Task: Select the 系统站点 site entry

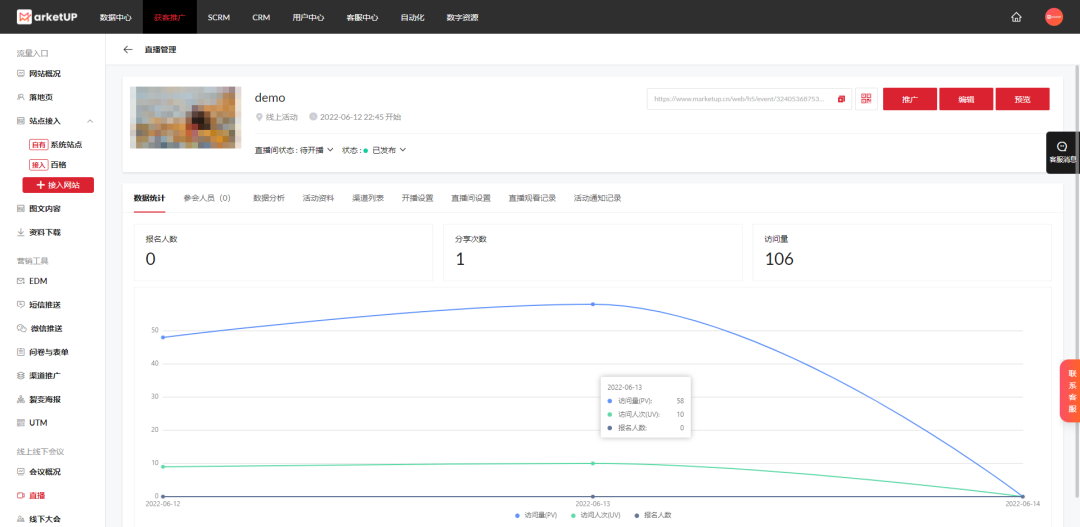Action: 56,145
